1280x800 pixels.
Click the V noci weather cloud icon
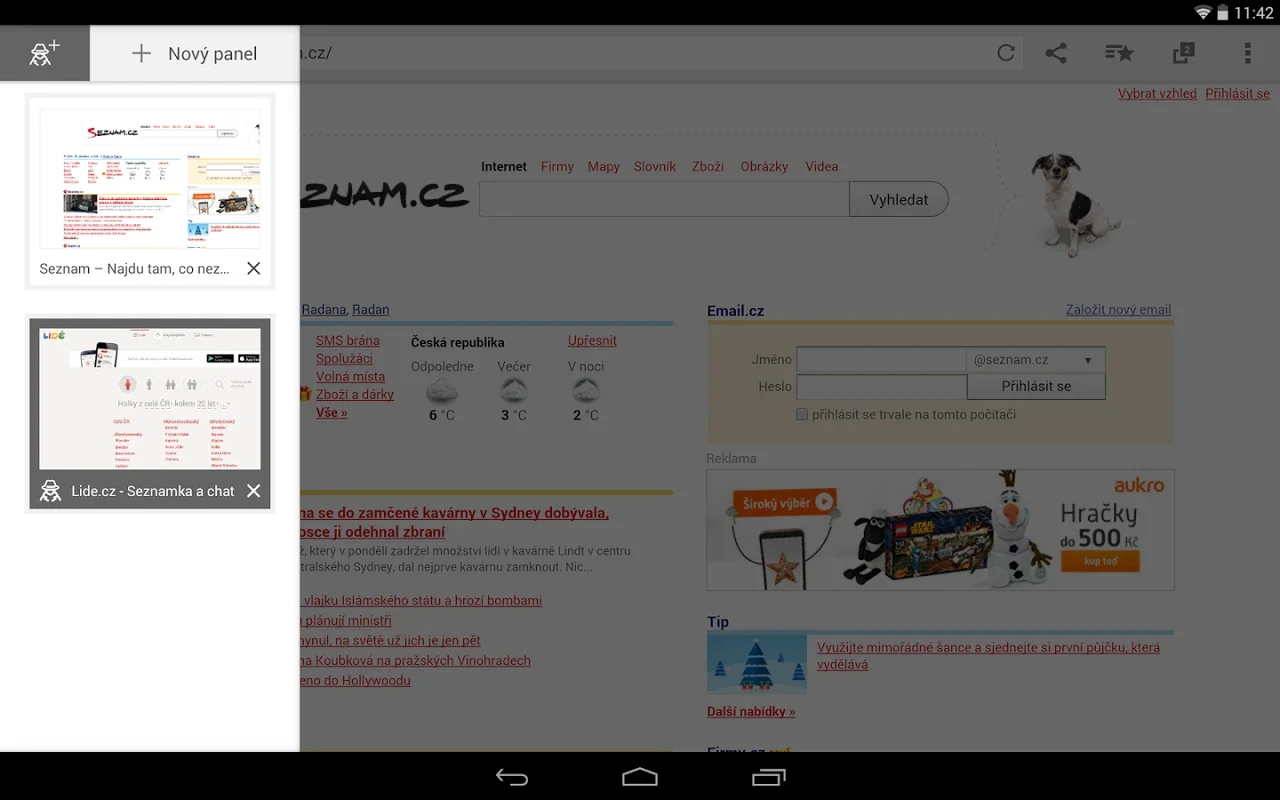pyautogui.click(x=586, y=390)
